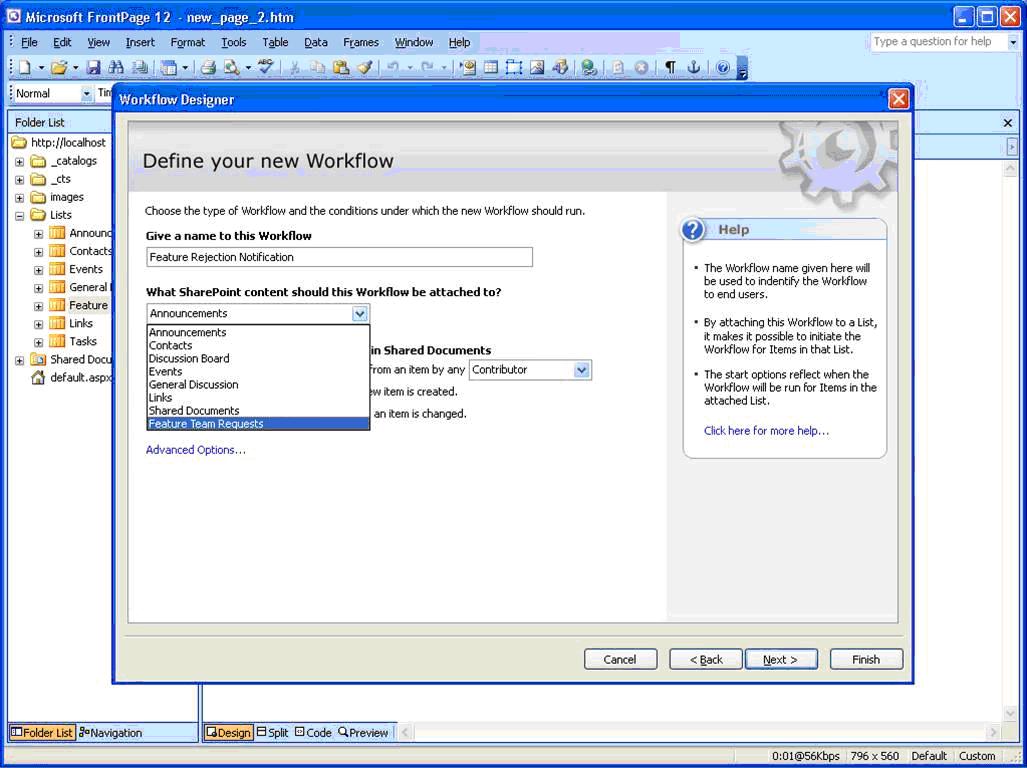The height and width of the screenshot is (768, 1027).
Task: Click the Publish Site toolbar icon
Action: click(x=140, y=67)
